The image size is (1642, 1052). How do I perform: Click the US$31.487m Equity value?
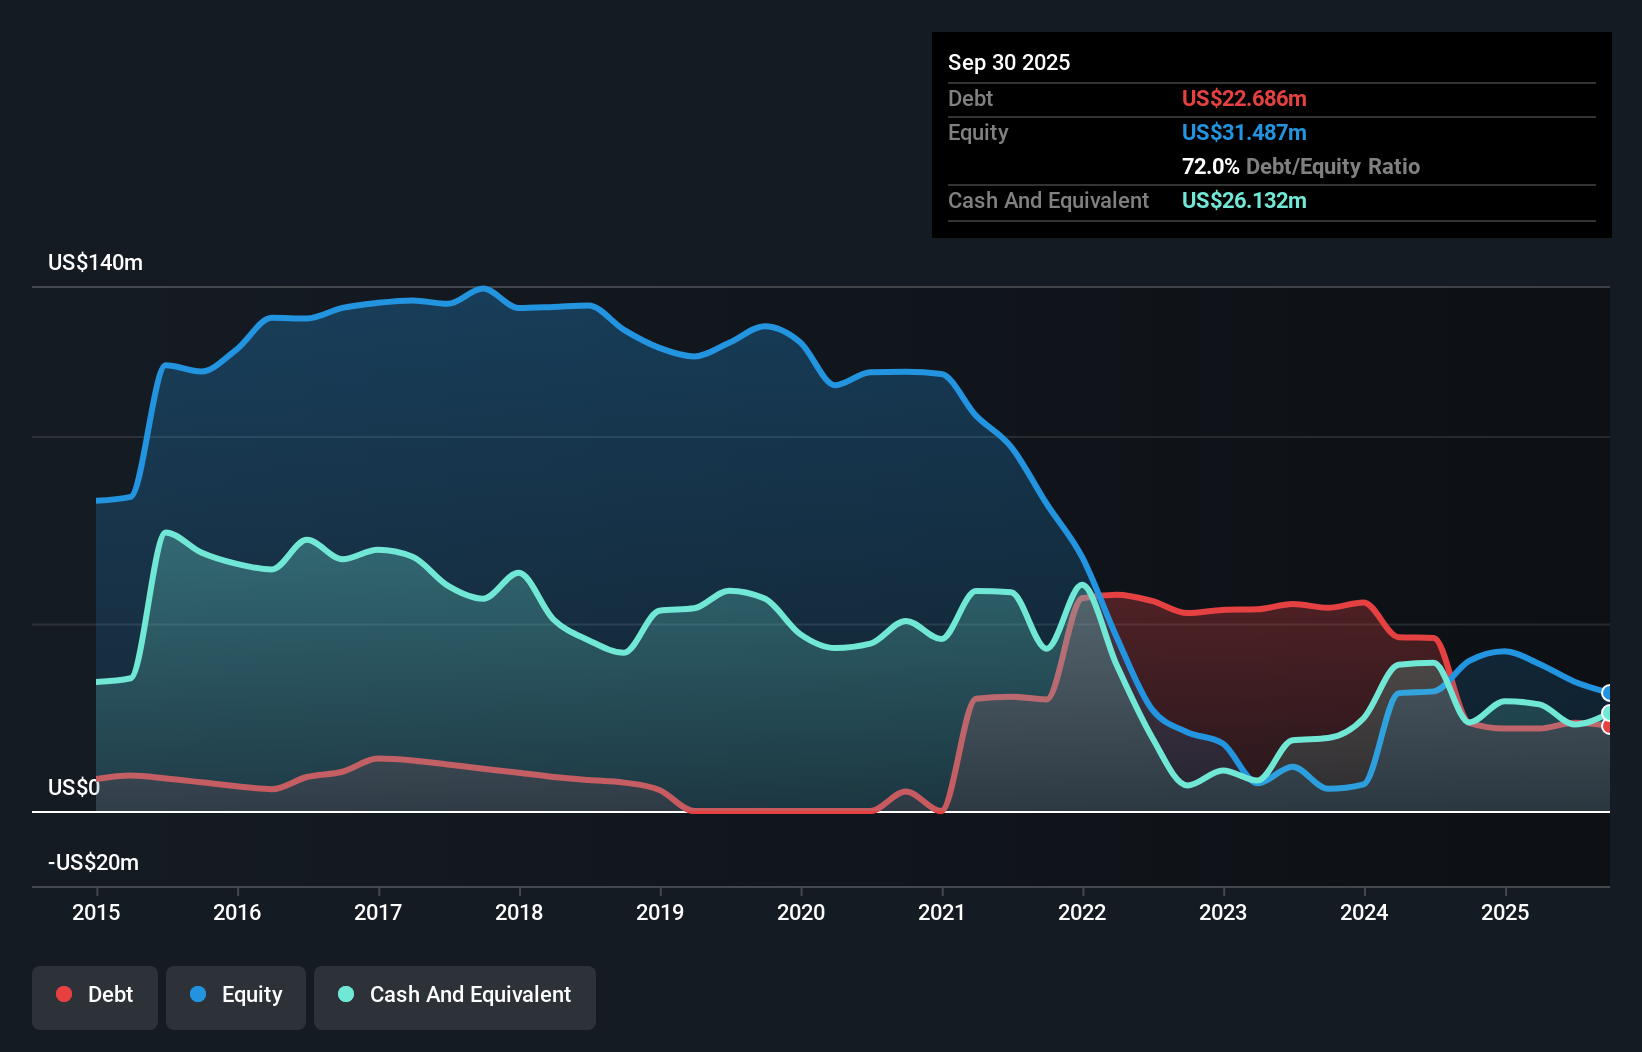click(1244, 132)
